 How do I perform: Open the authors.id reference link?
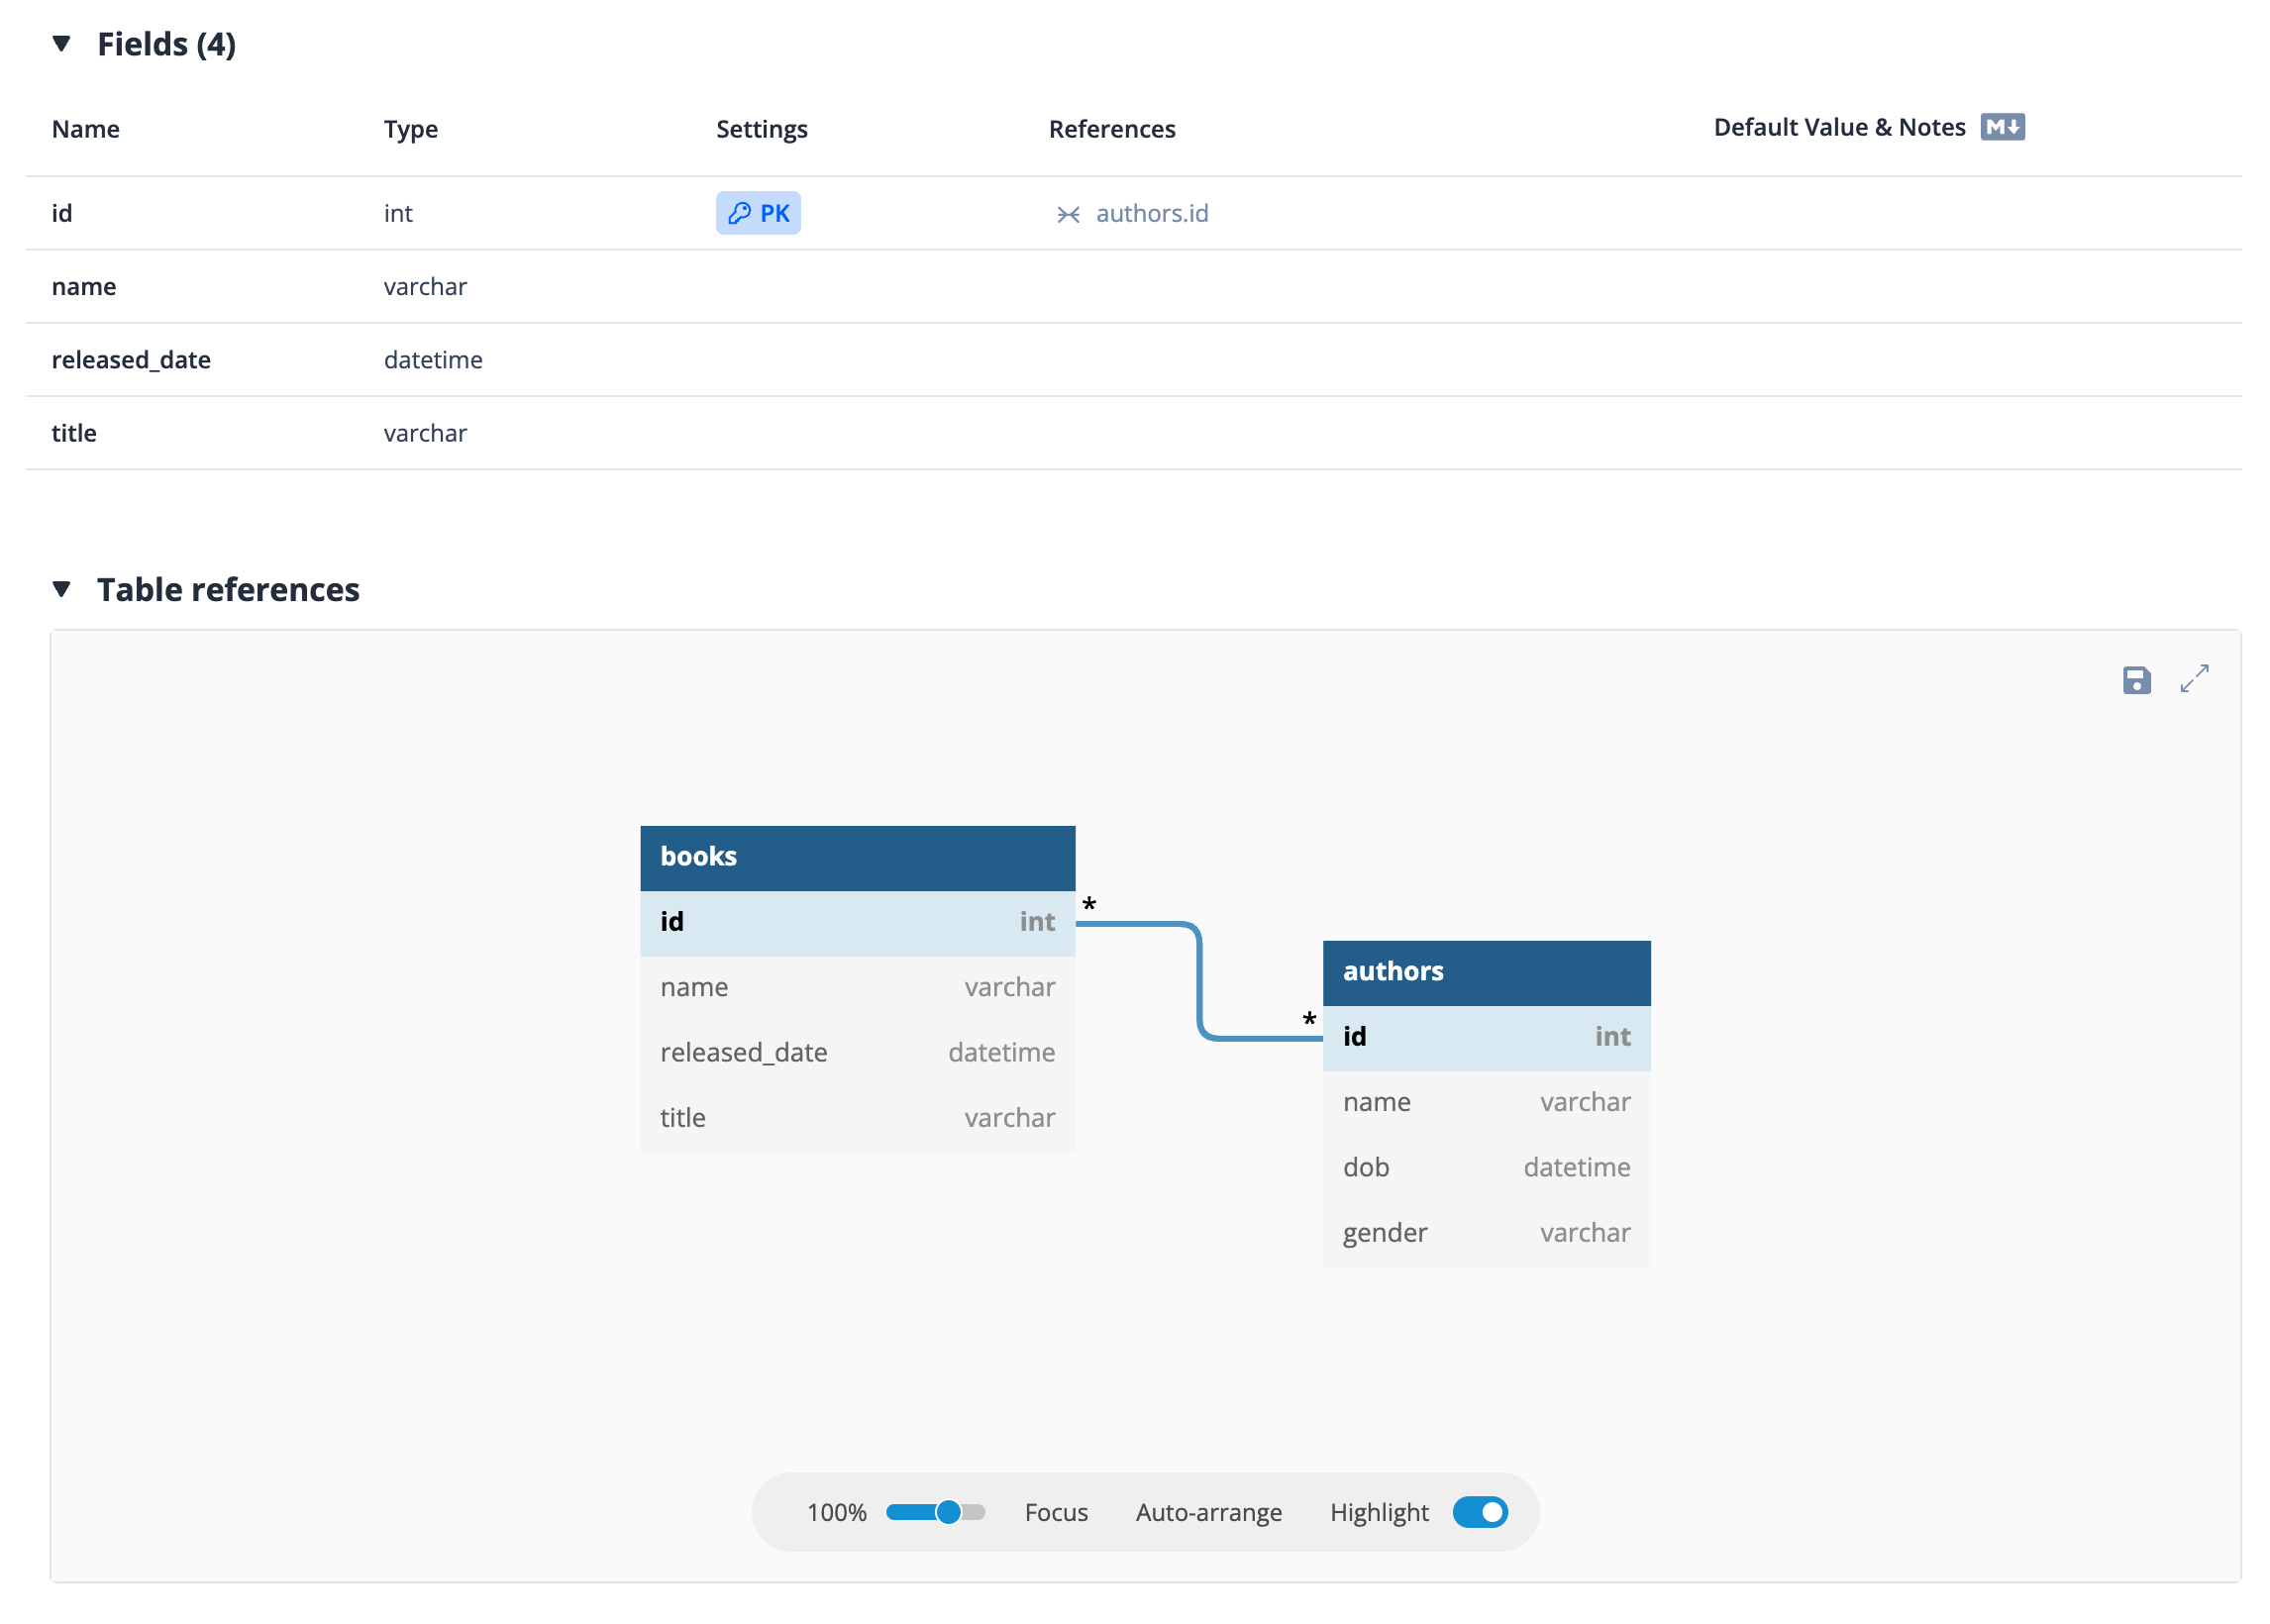point(1152,213)
